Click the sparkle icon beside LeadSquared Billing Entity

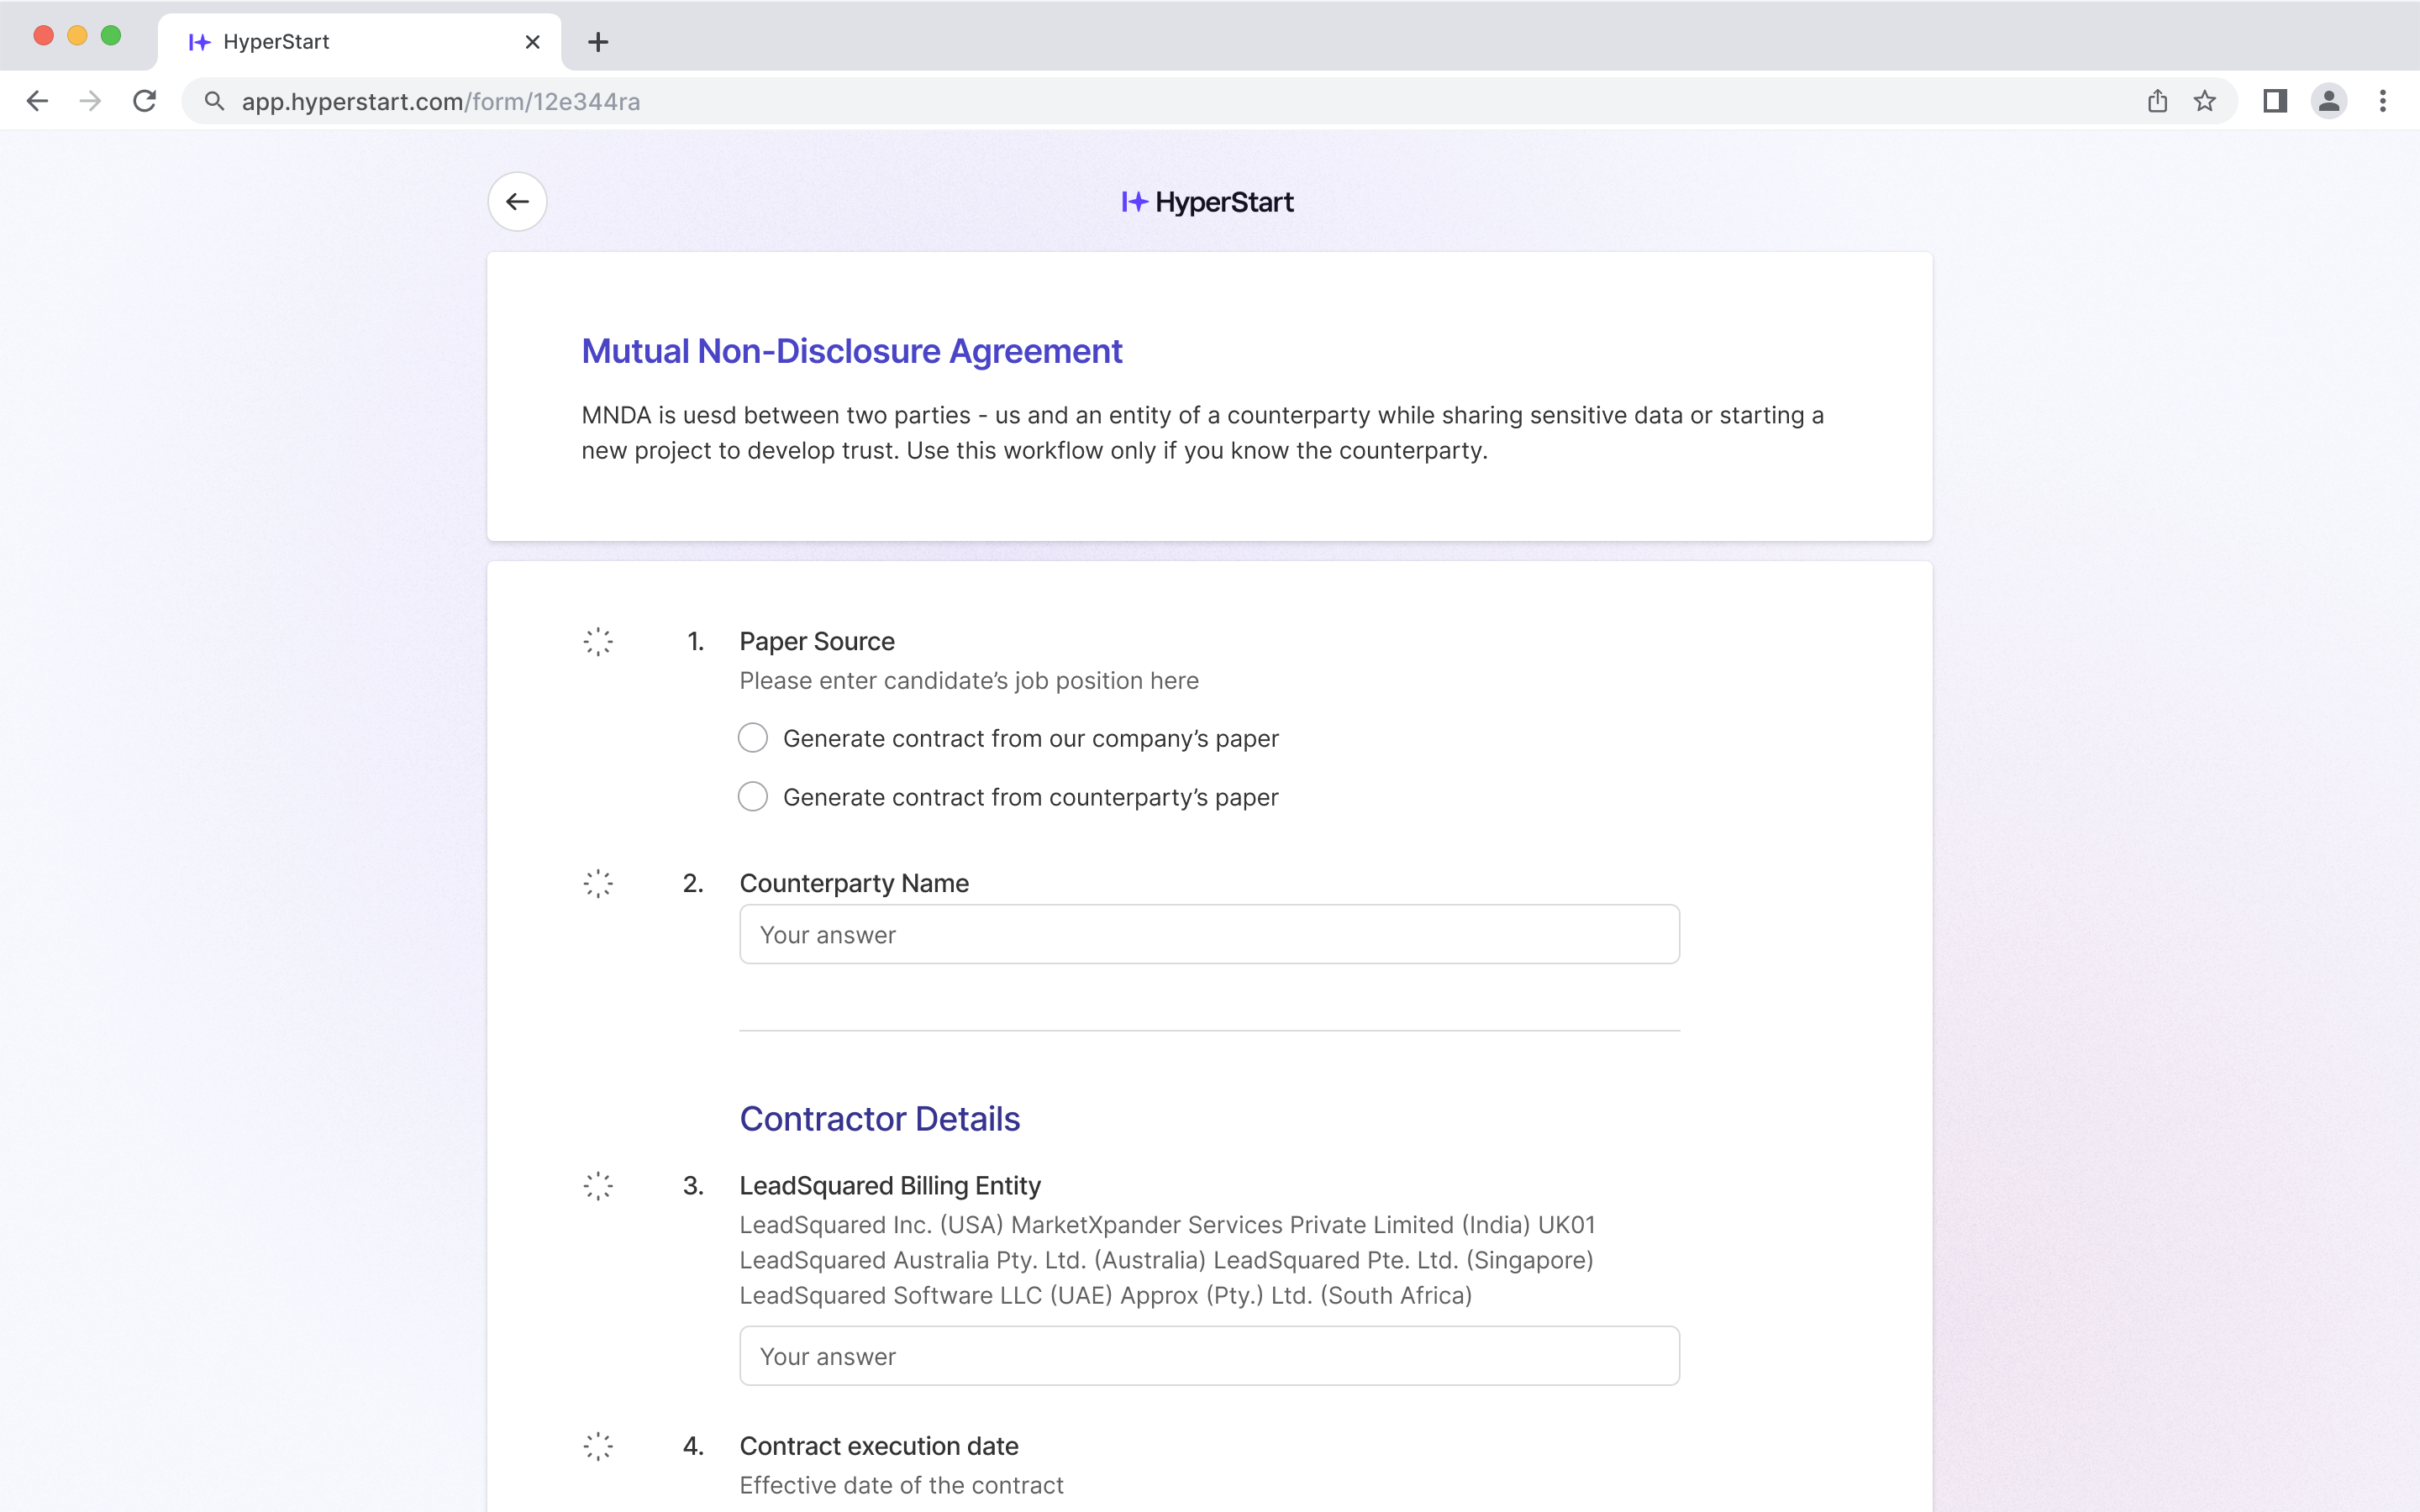(598, 1186)
